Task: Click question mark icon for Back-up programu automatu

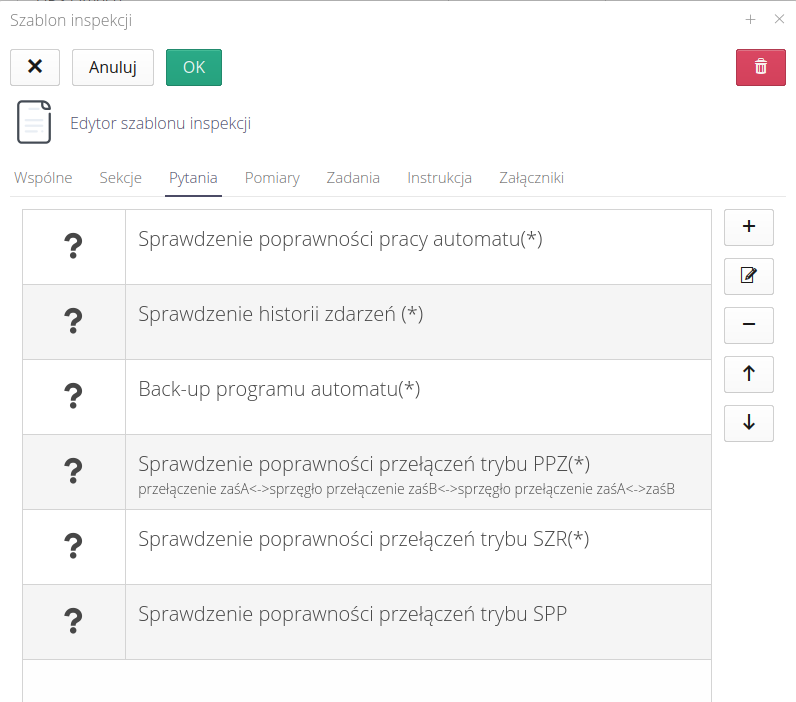Action: 73,397
